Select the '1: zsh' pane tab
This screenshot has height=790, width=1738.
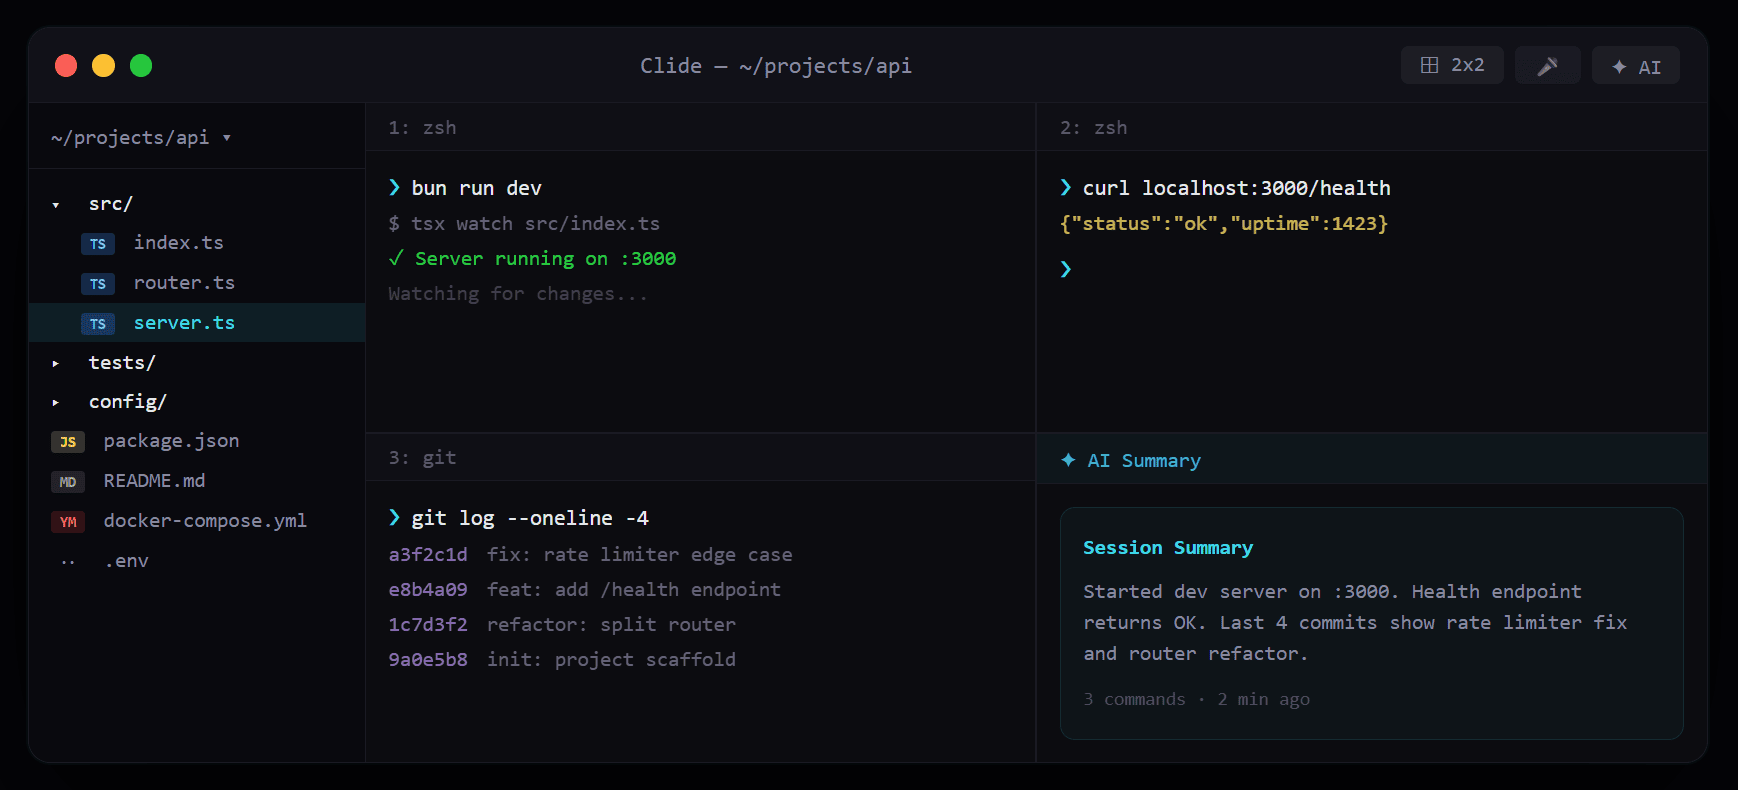422,127
